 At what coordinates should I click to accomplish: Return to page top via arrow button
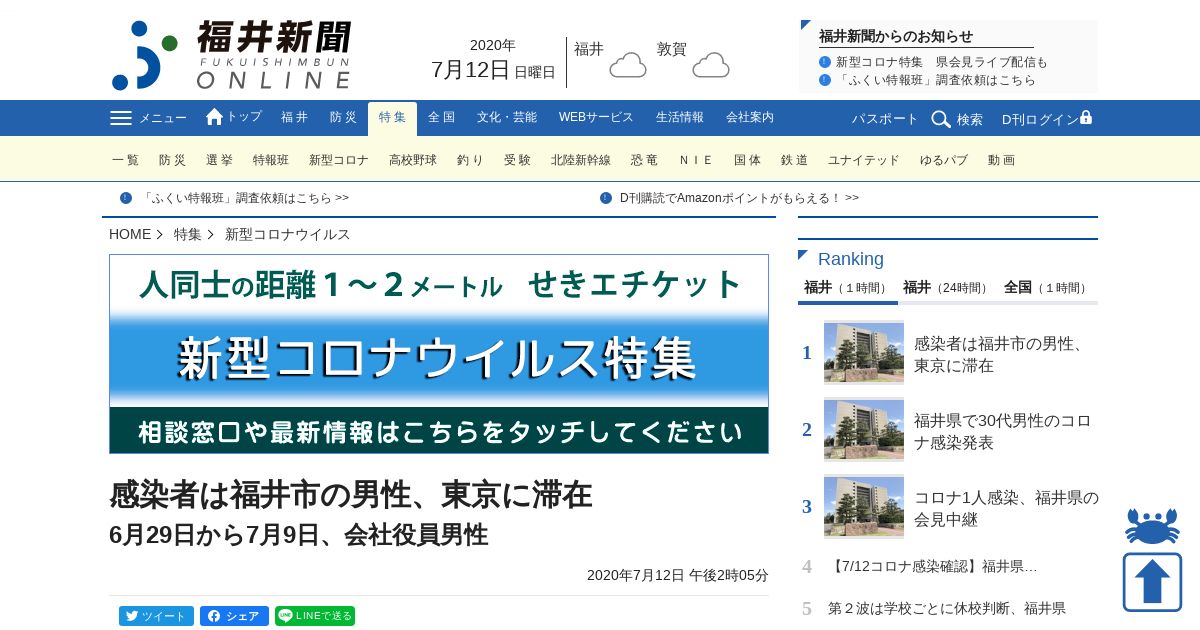pos(1152,582)
